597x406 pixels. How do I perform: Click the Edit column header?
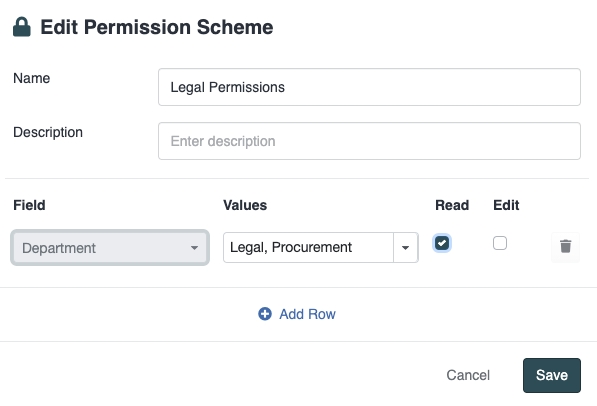coord(506,205)
